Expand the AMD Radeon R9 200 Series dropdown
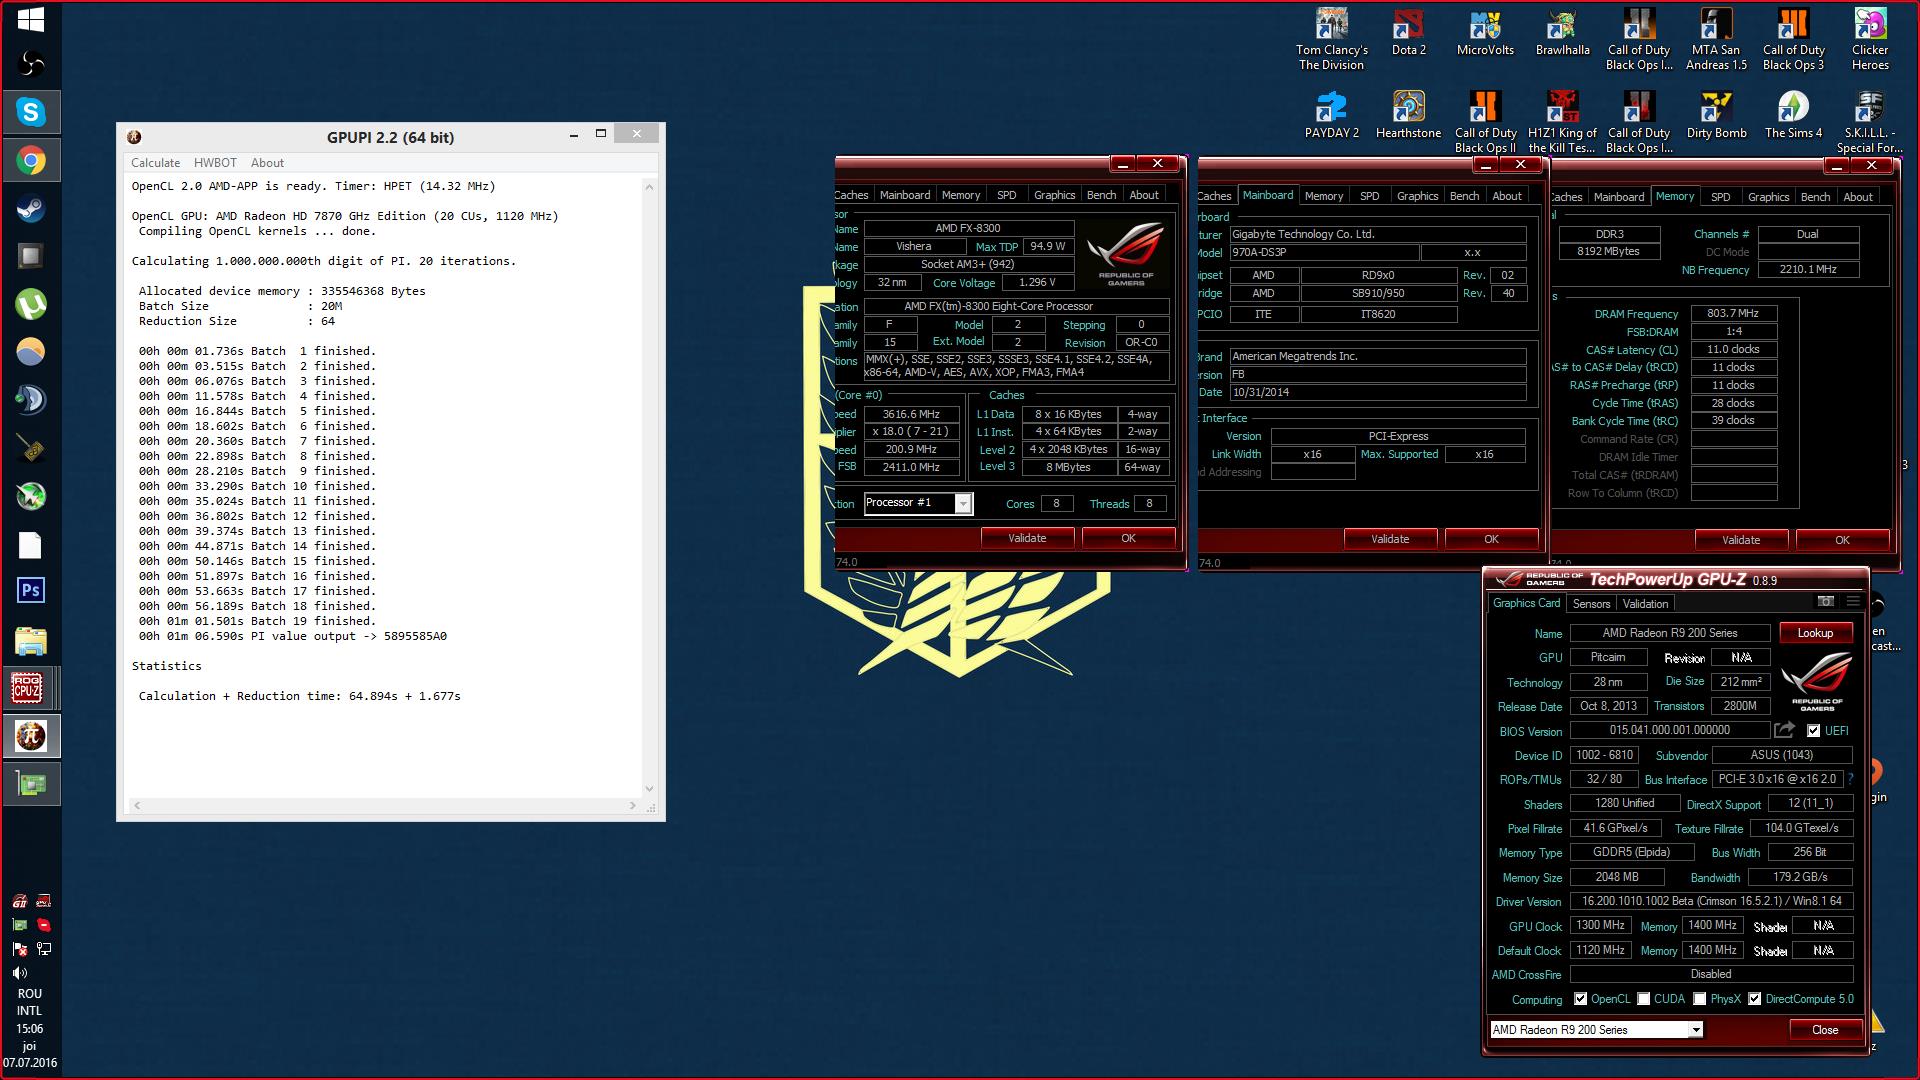This screenshot has height=1080, width=1920. tap(1696, 1029)
